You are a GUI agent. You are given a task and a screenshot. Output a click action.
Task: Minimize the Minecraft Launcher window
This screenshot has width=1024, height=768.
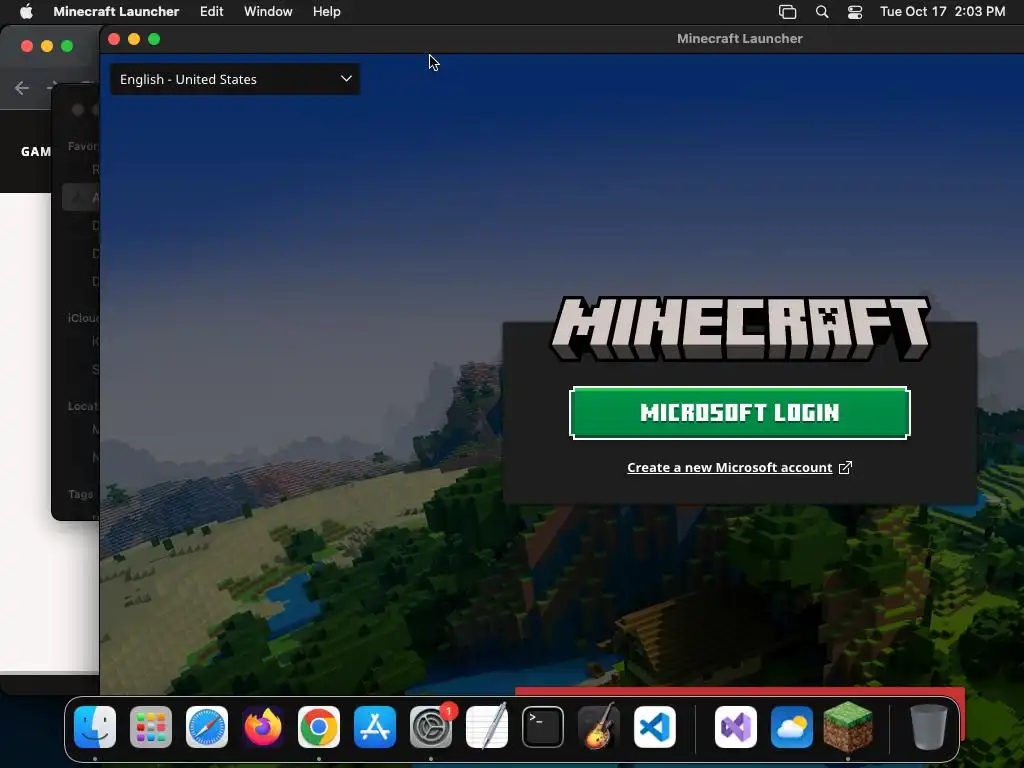click(x=134, y=39)
